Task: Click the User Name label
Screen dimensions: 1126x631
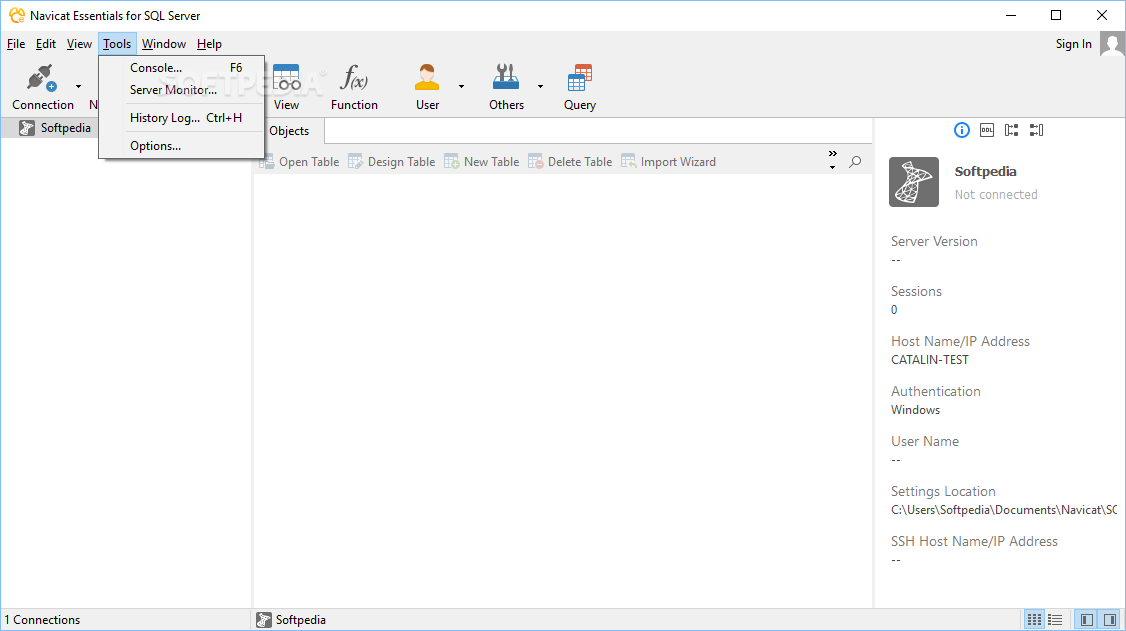Action: pyautogui.click(x=925, y=441)
